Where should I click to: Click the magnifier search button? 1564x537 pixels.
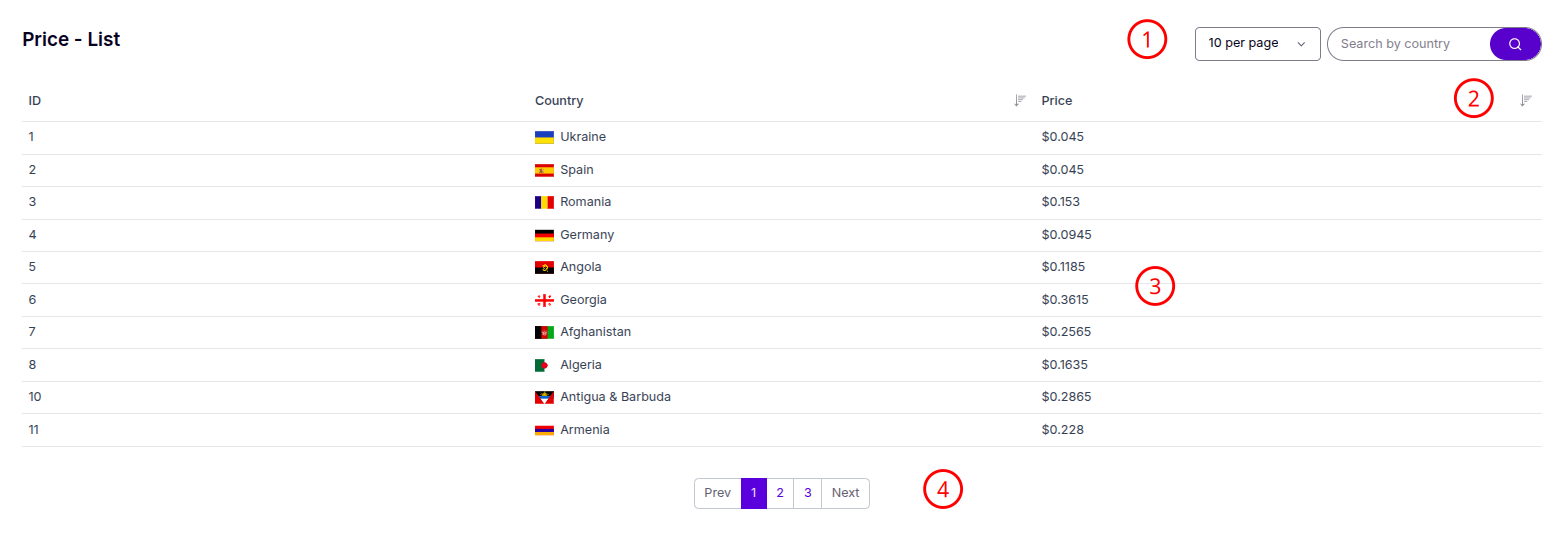pos(1515,44)
